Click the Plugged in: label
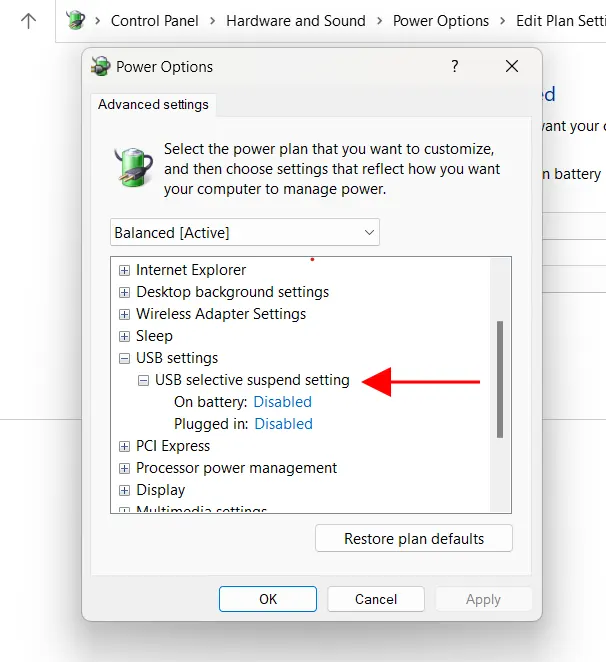Screen dimensions: 606x662 (211, 424)
